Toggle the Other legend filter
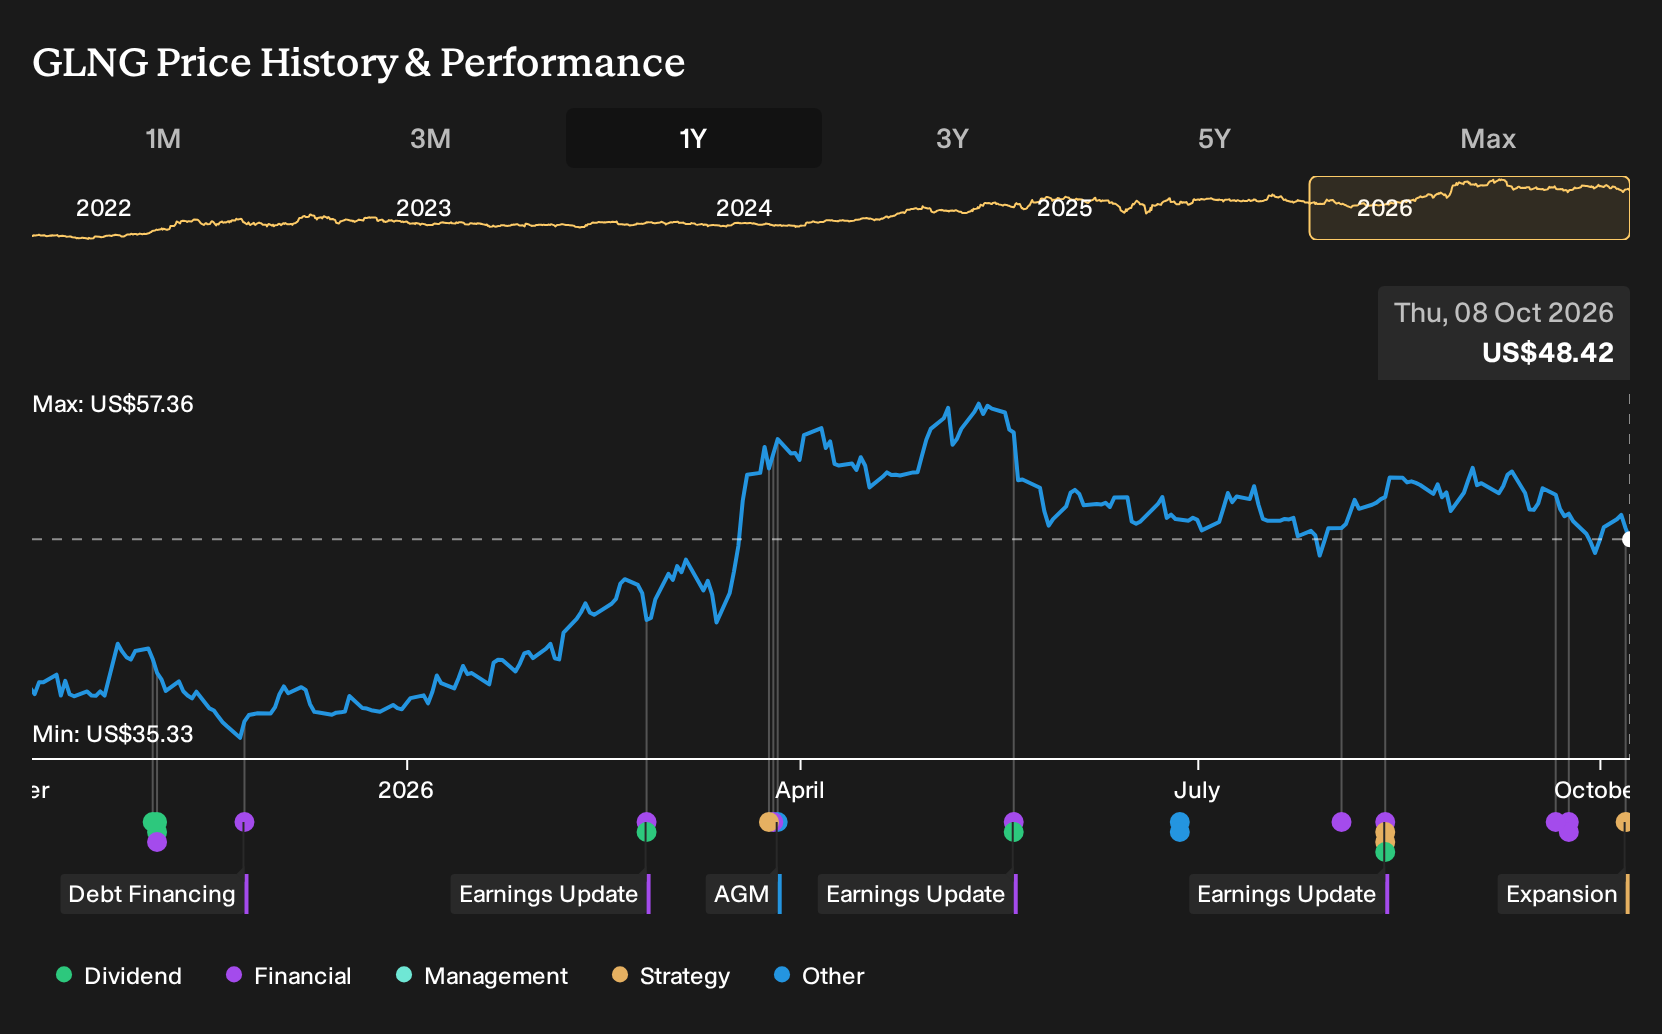1662x1034 pixels. (819, 976)
